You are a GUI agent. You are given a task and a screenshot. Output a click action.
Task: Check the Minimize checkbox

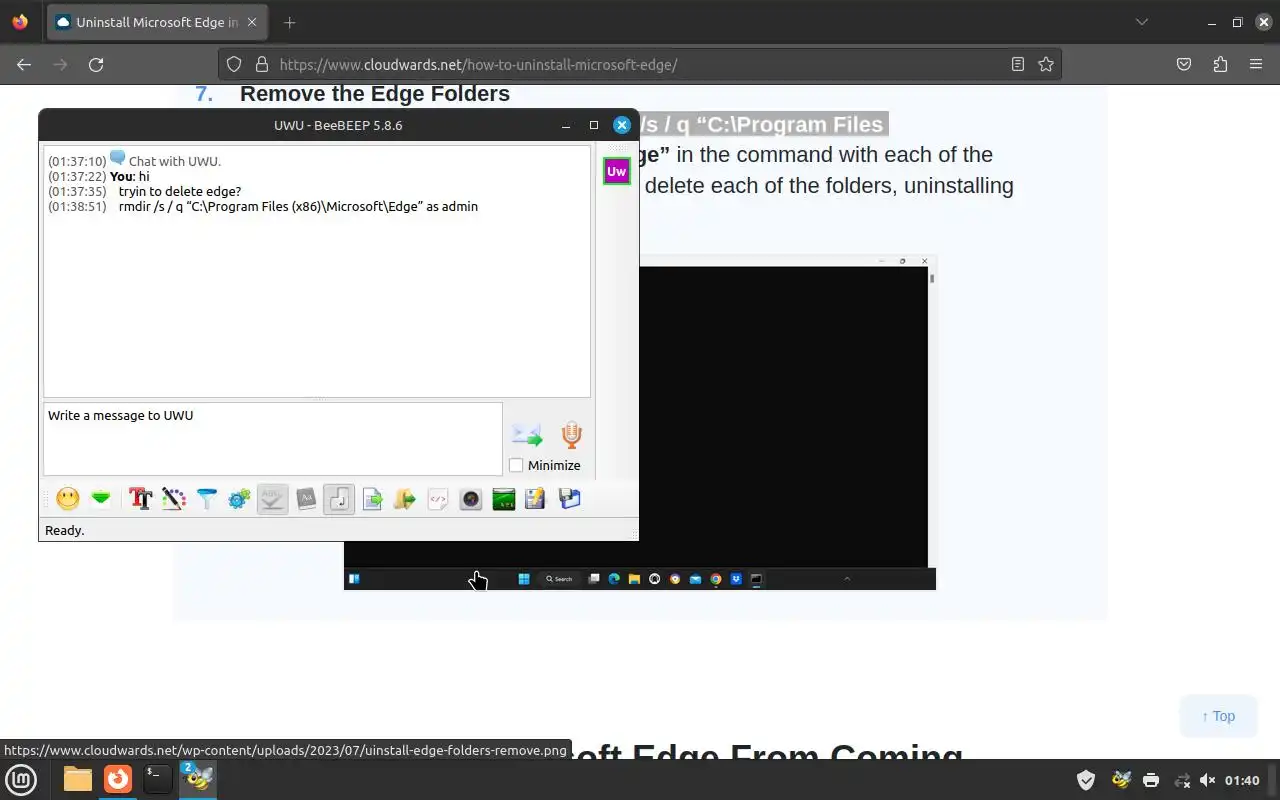pos(516,465)
